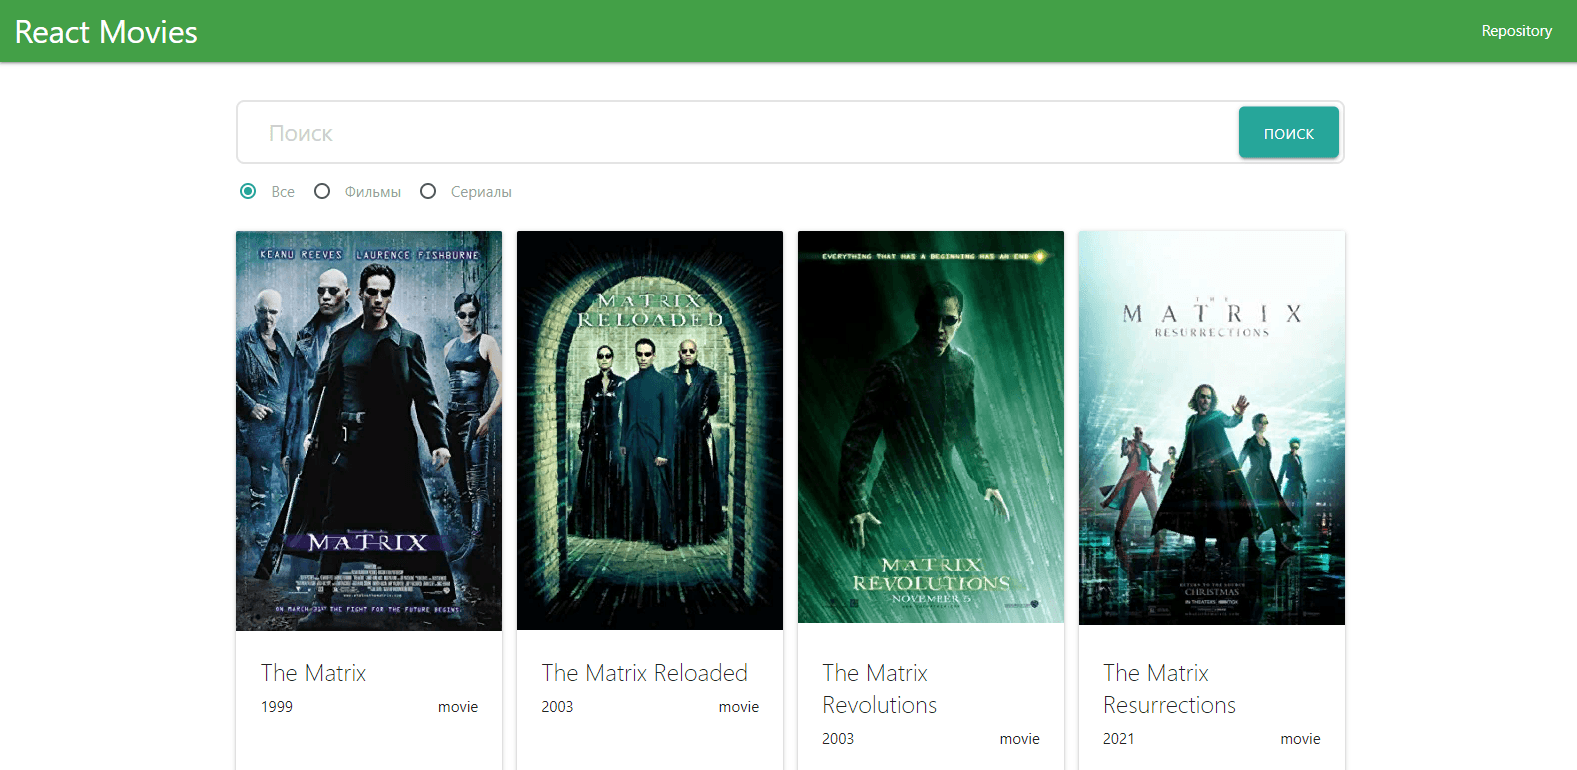Select the Сериалы radio button
The image size is (1577, 770).
click(x=428, y=191)
